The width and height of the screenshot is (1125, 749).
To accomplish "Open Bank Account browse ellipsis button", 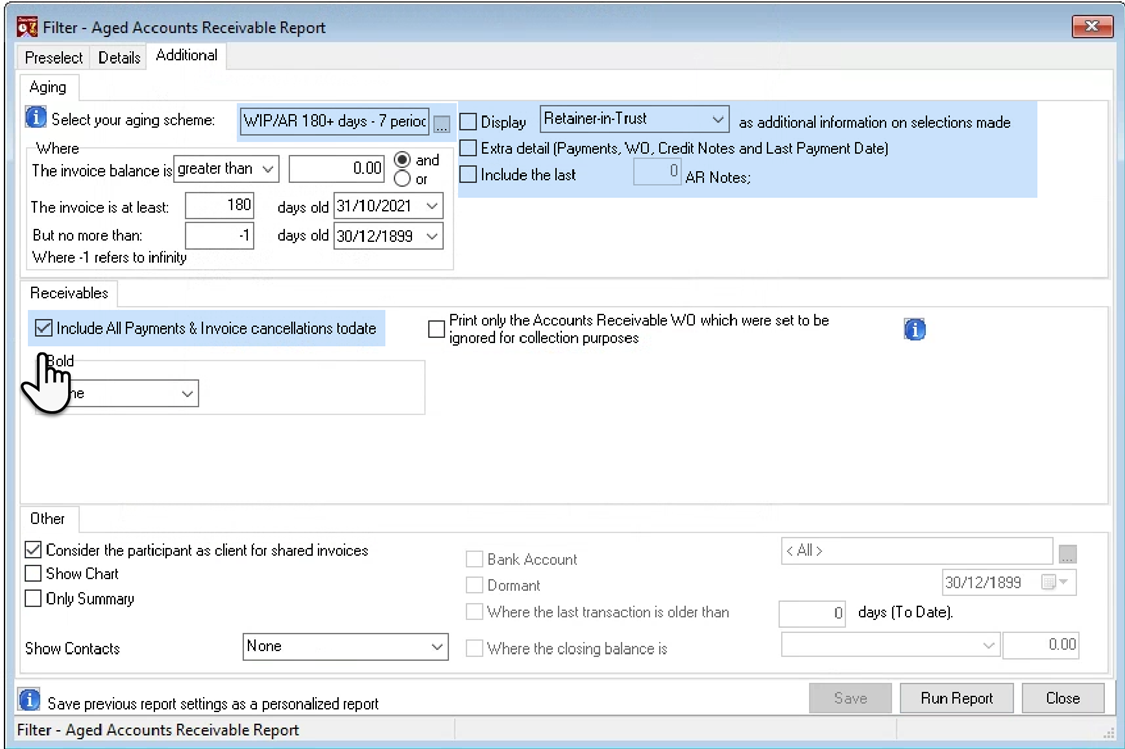I will [1068, 554].
